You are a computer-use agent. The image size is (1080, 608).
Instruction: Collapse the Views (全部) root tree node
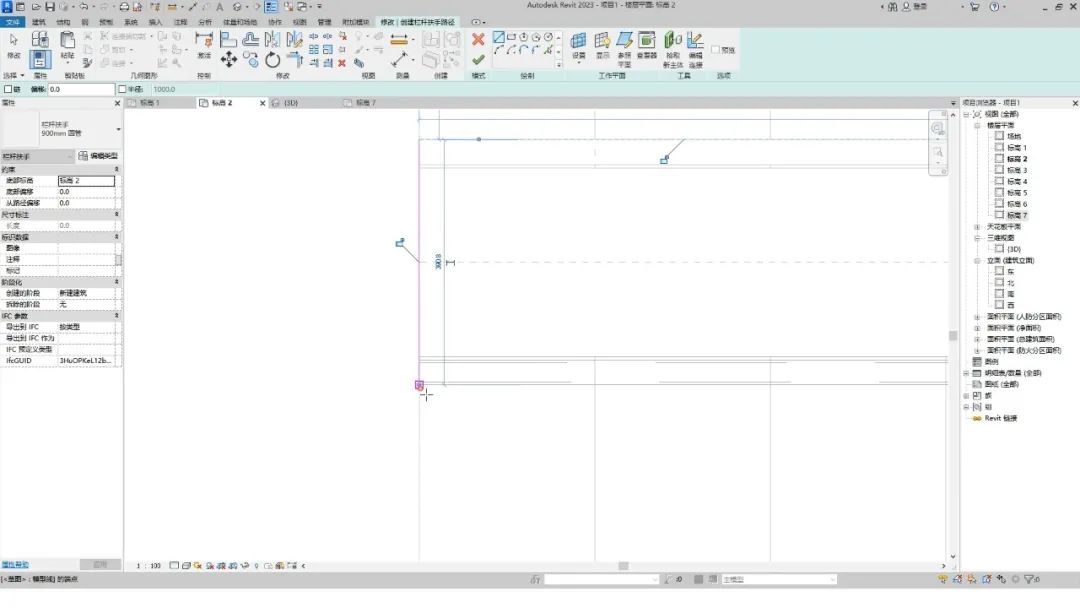[x=966, y=114]
